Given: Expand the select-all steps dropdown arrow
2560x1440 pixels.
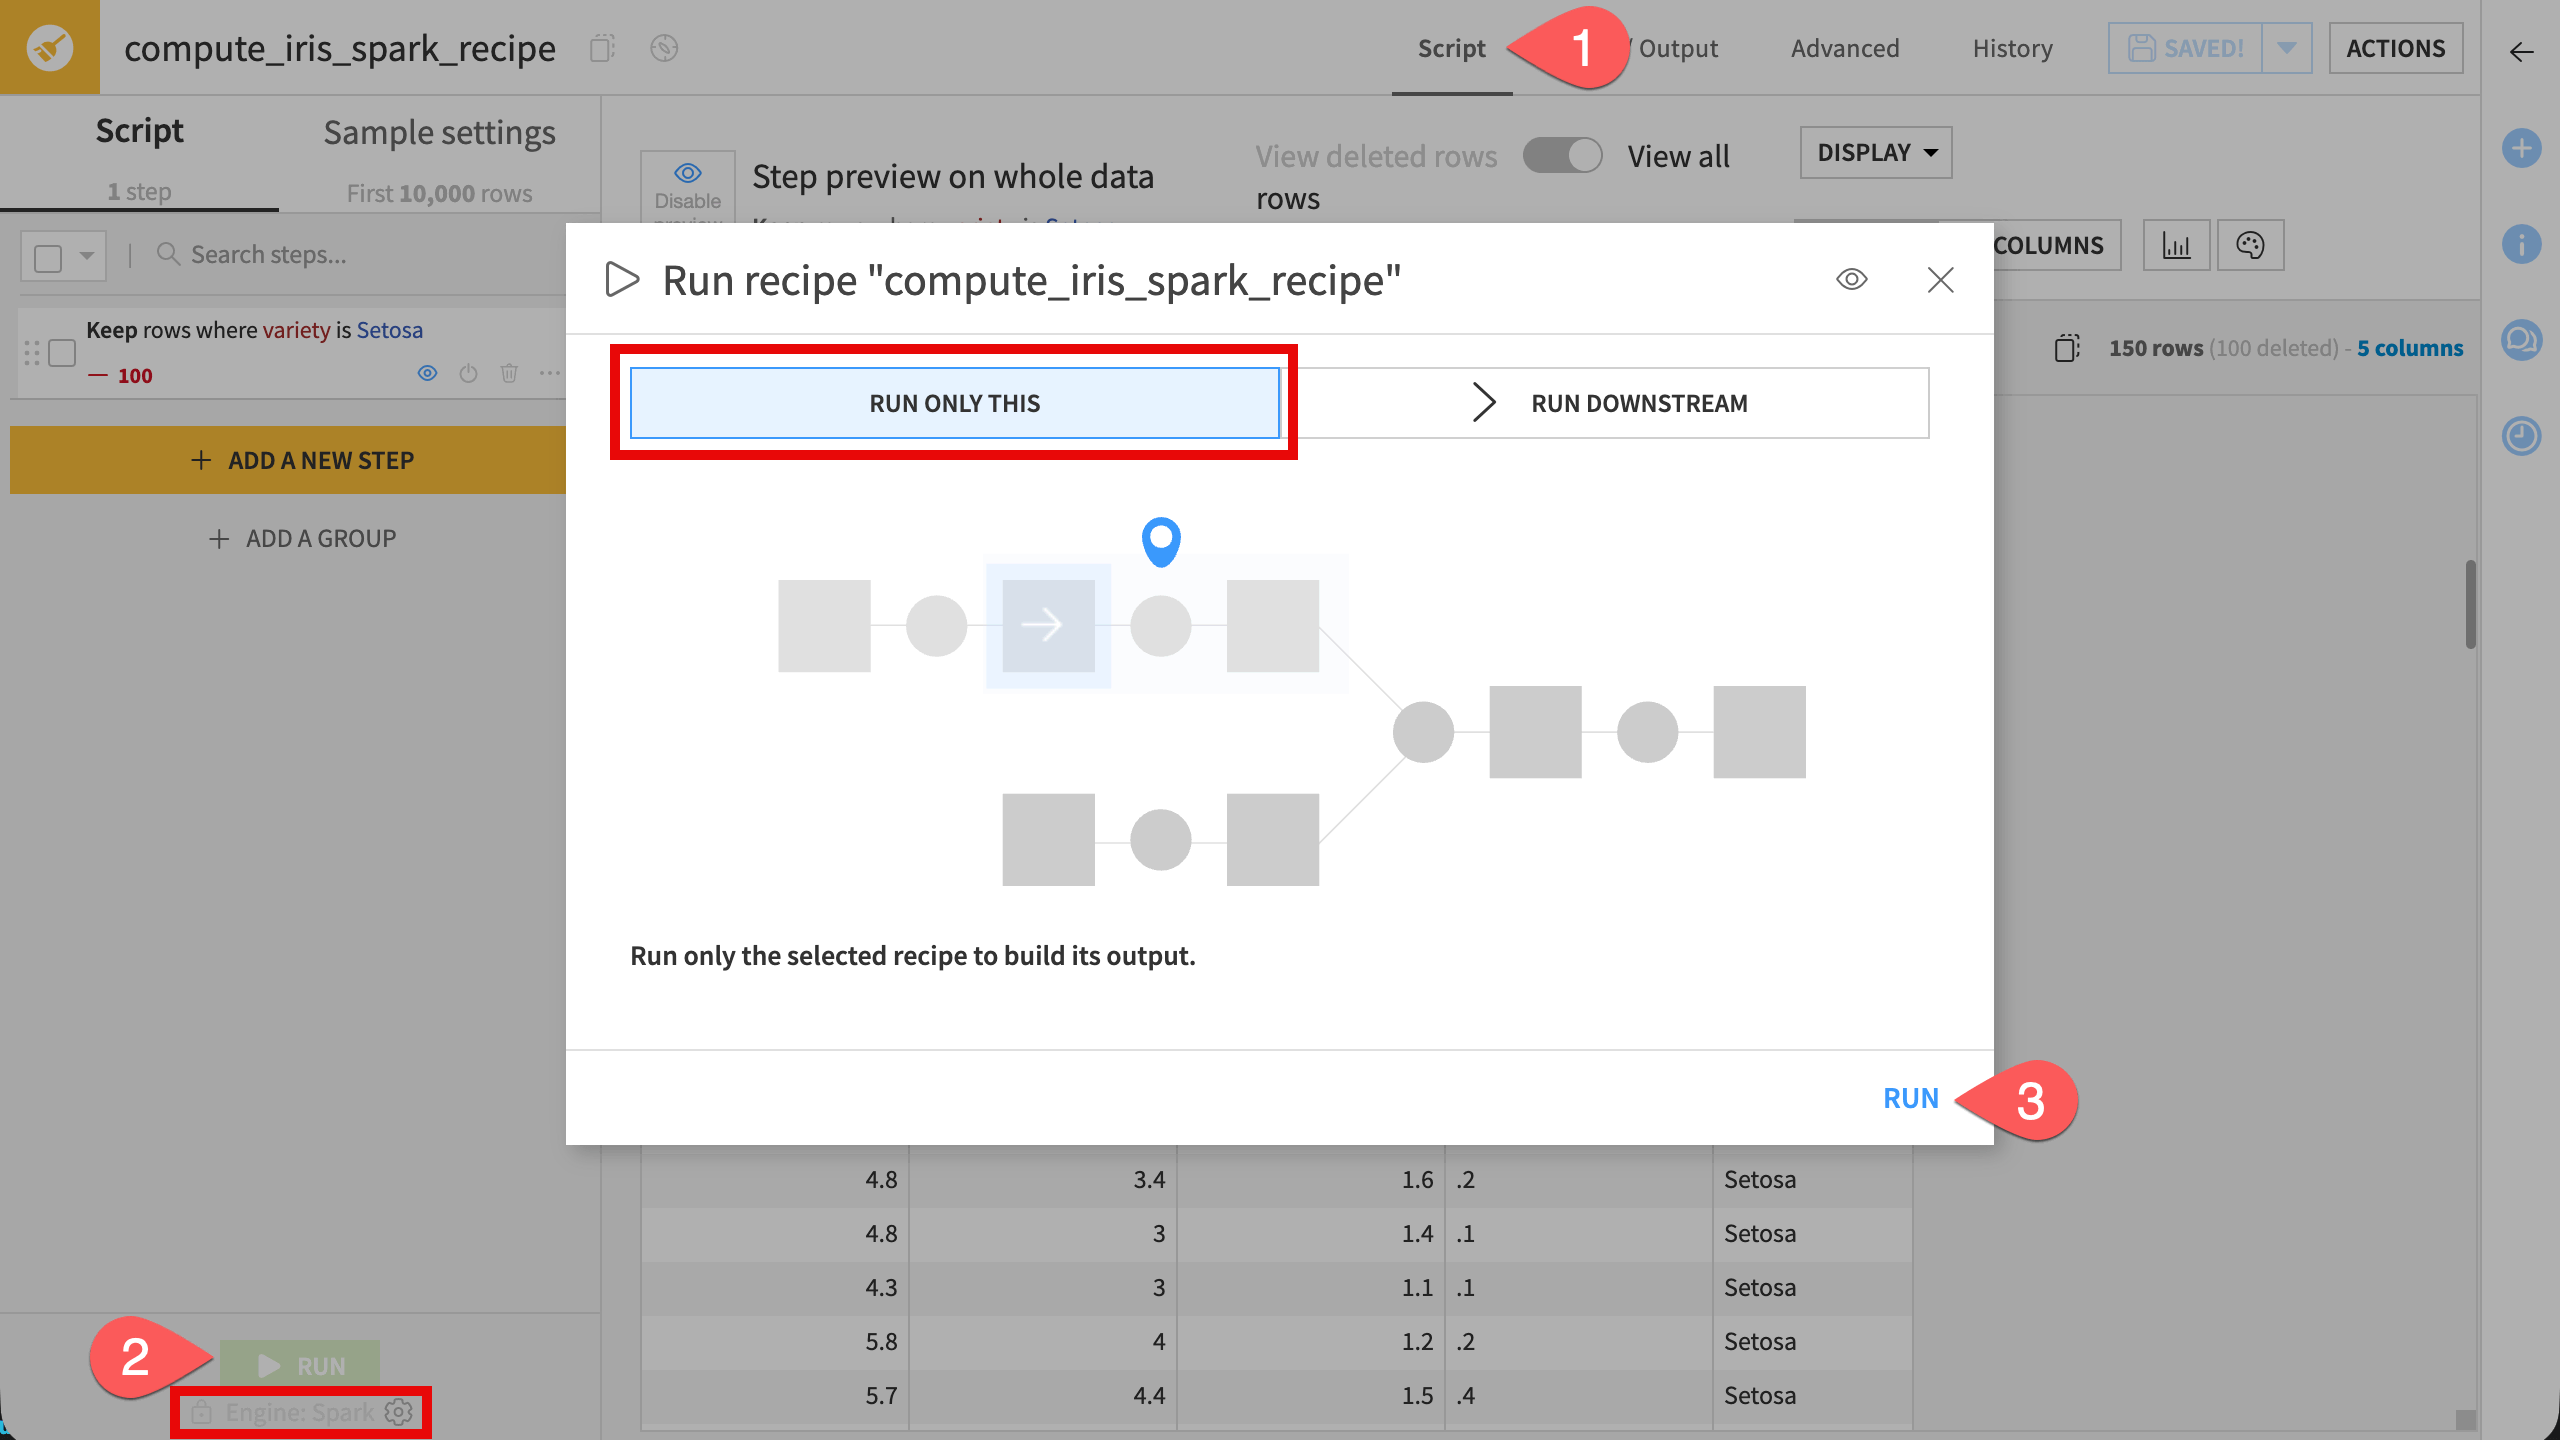Looking at the screenshot, I should [87, 256].
